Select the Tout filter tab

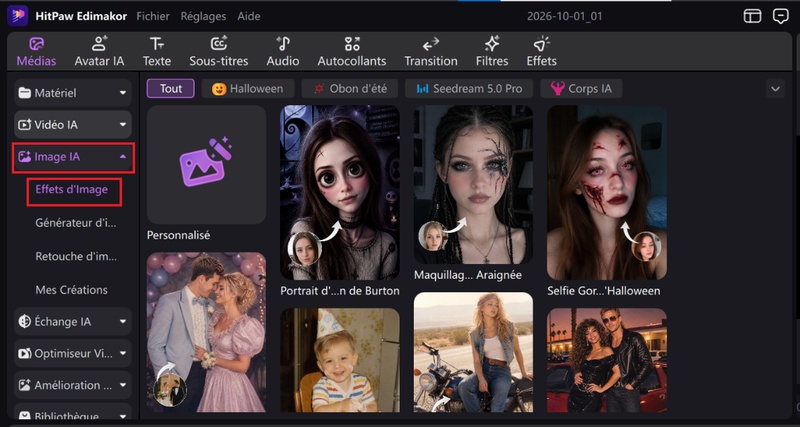(171, 88)
